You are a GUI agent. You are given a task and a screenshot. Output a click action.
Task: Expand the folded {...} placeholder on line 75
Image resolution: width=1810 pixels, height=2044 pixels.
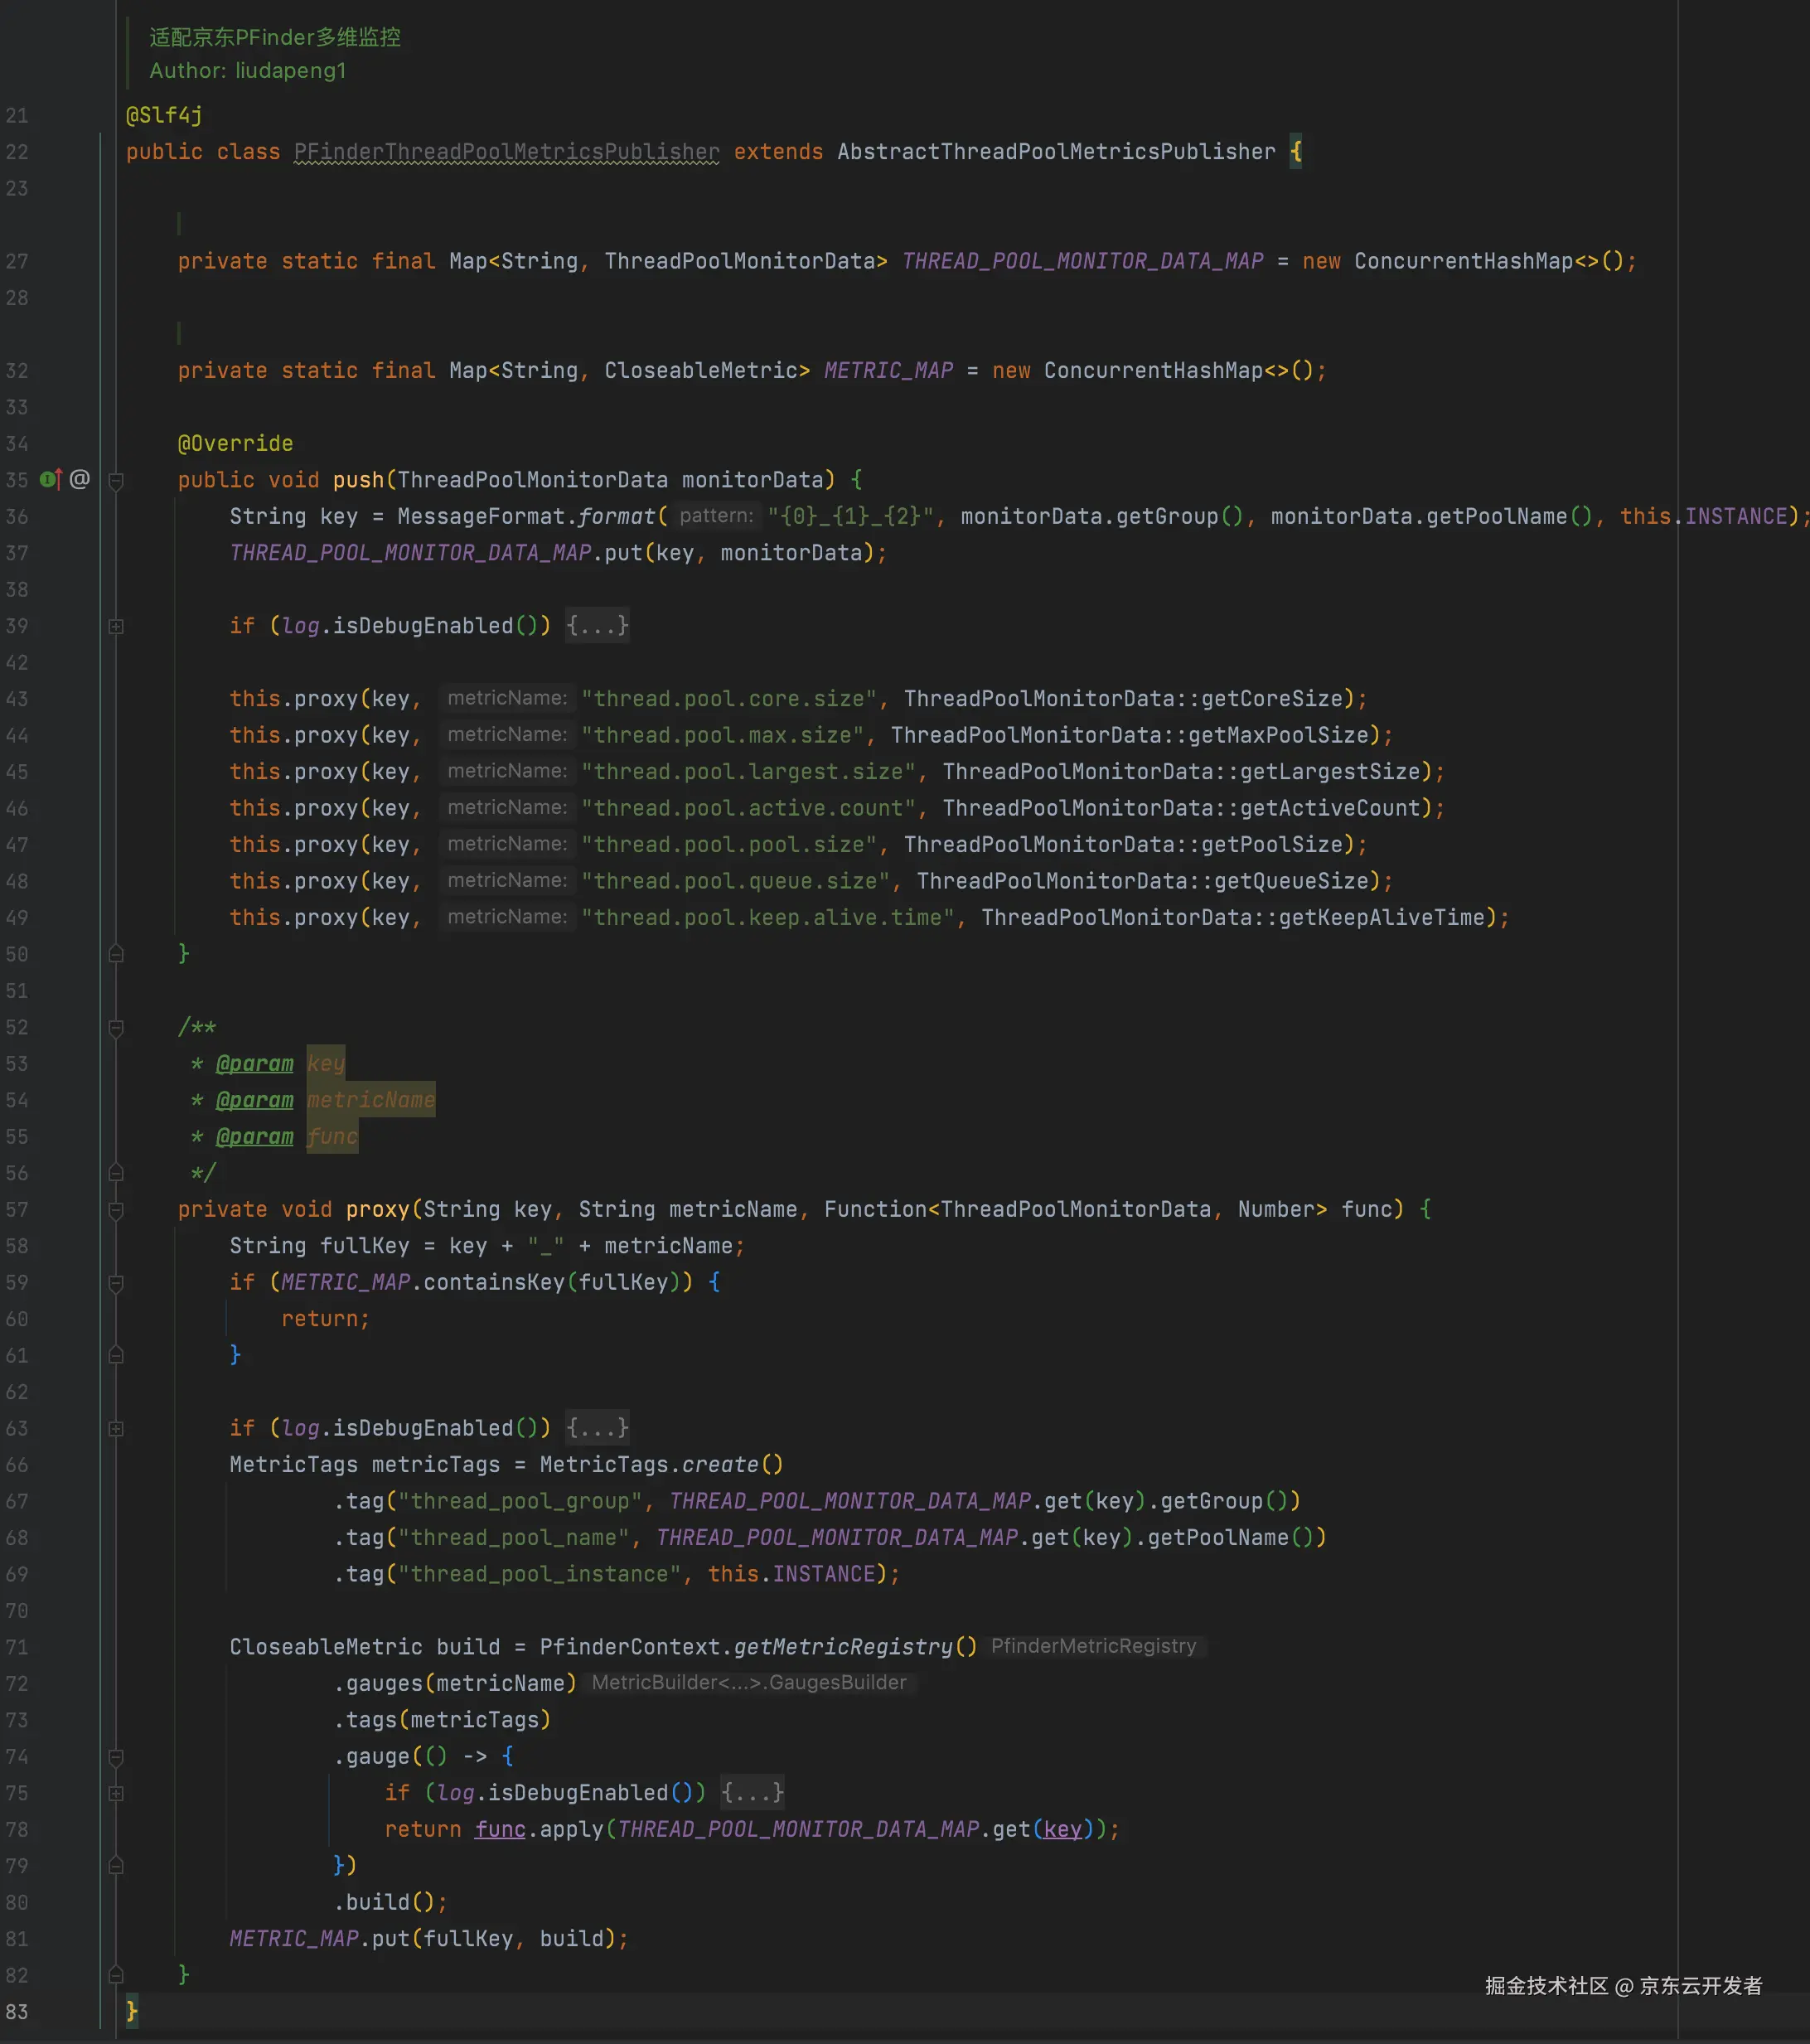pyautogui.click(x=752, y=1793)
